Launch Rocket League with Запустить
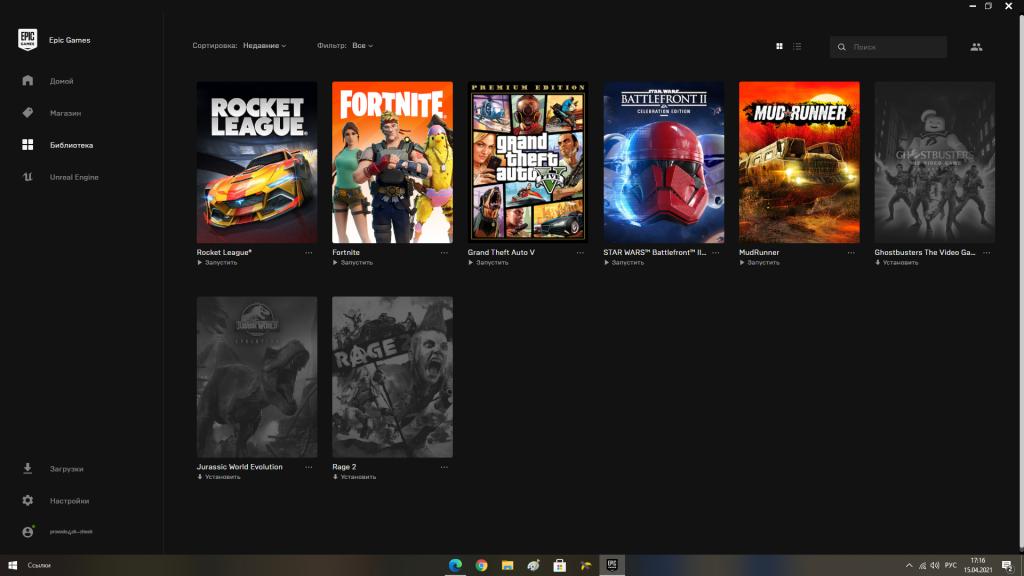This screenshot has width=1024, height=576. 217,263
